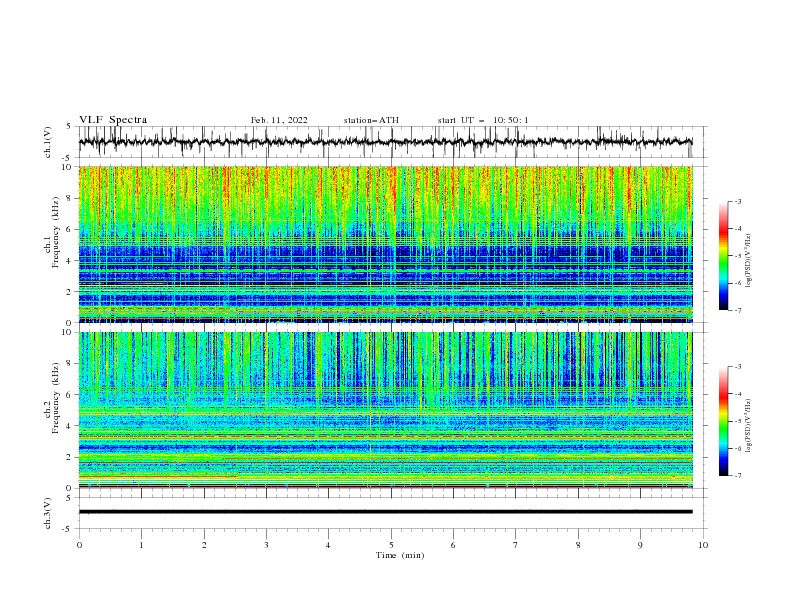Click the "5" tick on ch.1(V) axis
This screenshot has height=612, width=792.
tap(70, 126)
